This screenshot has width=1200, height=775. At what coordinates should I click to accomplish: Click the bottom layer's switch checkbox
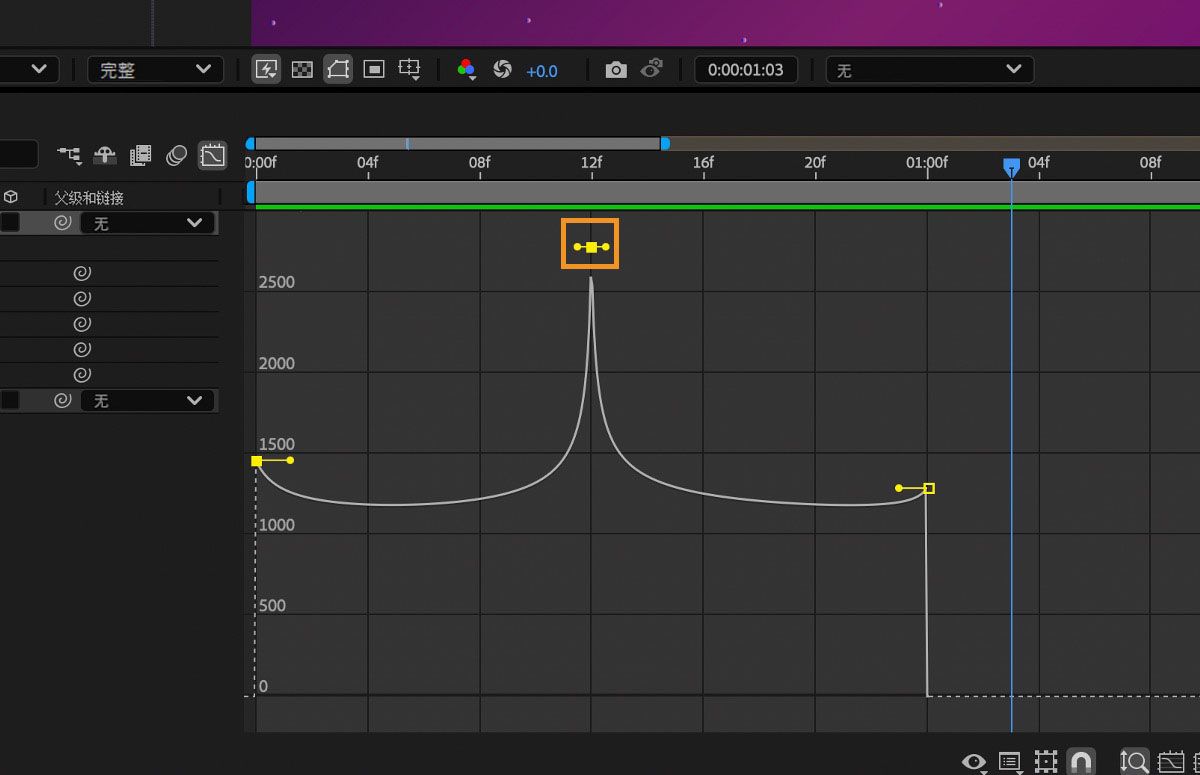click(x=10, y=400)
